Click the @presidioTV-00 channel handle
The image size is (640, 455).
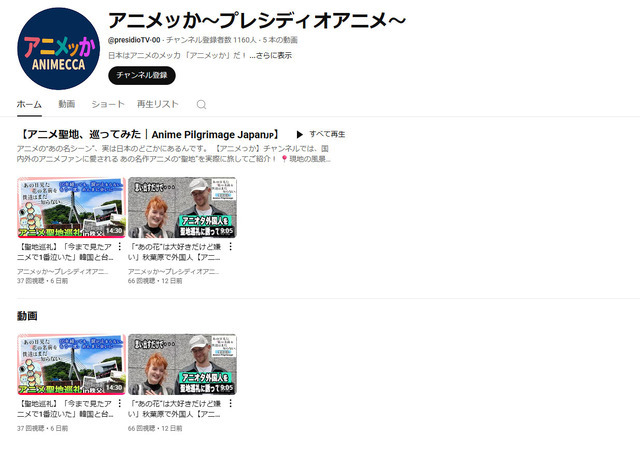pyautogui.click(x=134, y=40)
